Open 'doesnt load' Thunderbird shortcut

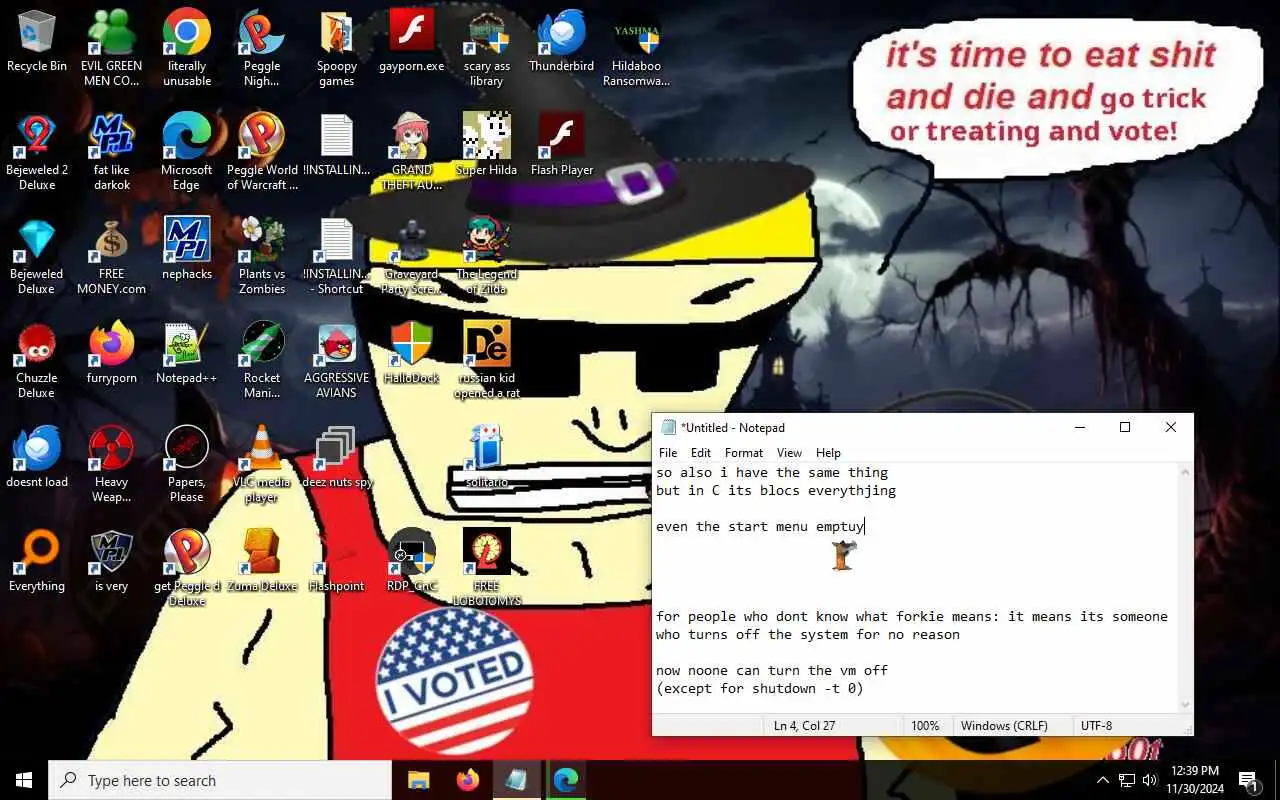(x=37, y=458)
